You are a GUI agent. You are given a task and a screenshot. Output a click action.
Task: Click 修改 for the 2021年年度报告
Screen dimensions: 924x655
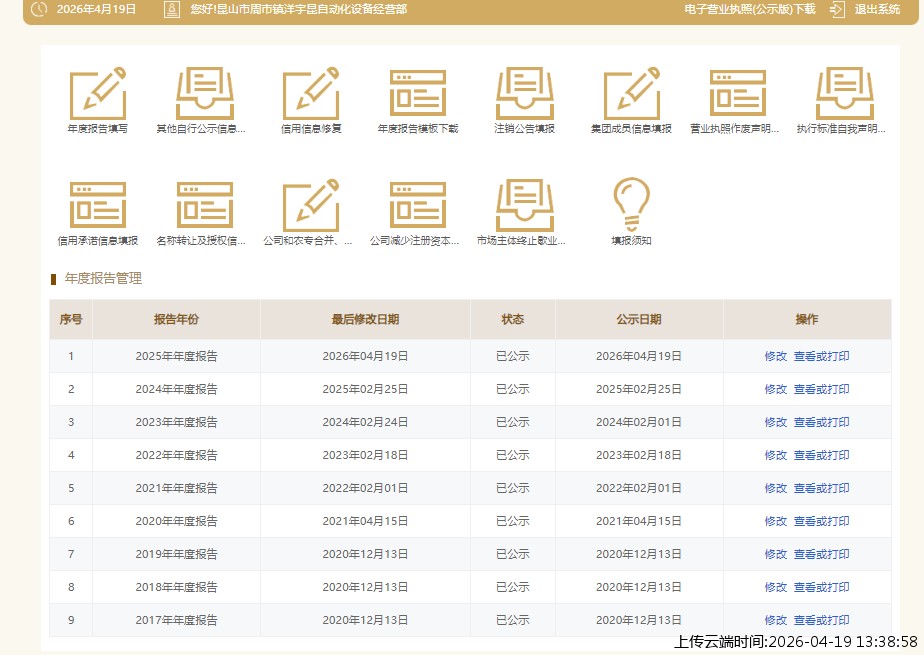click(x=776, y=488)
